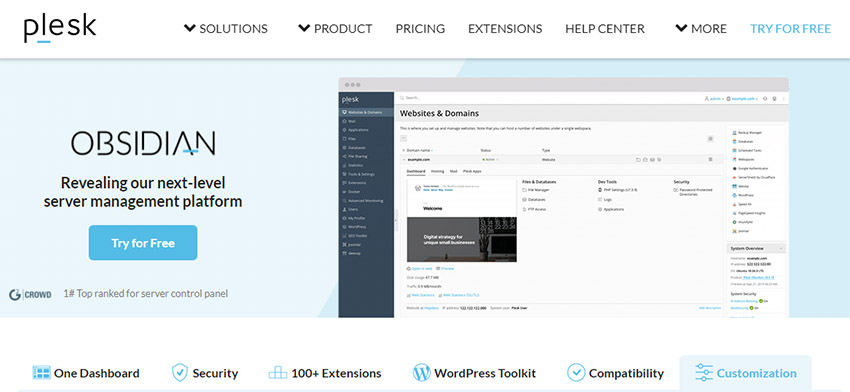Open the example.com row hamburger menu
Screen dimensions: 850x392
[711, 159]
